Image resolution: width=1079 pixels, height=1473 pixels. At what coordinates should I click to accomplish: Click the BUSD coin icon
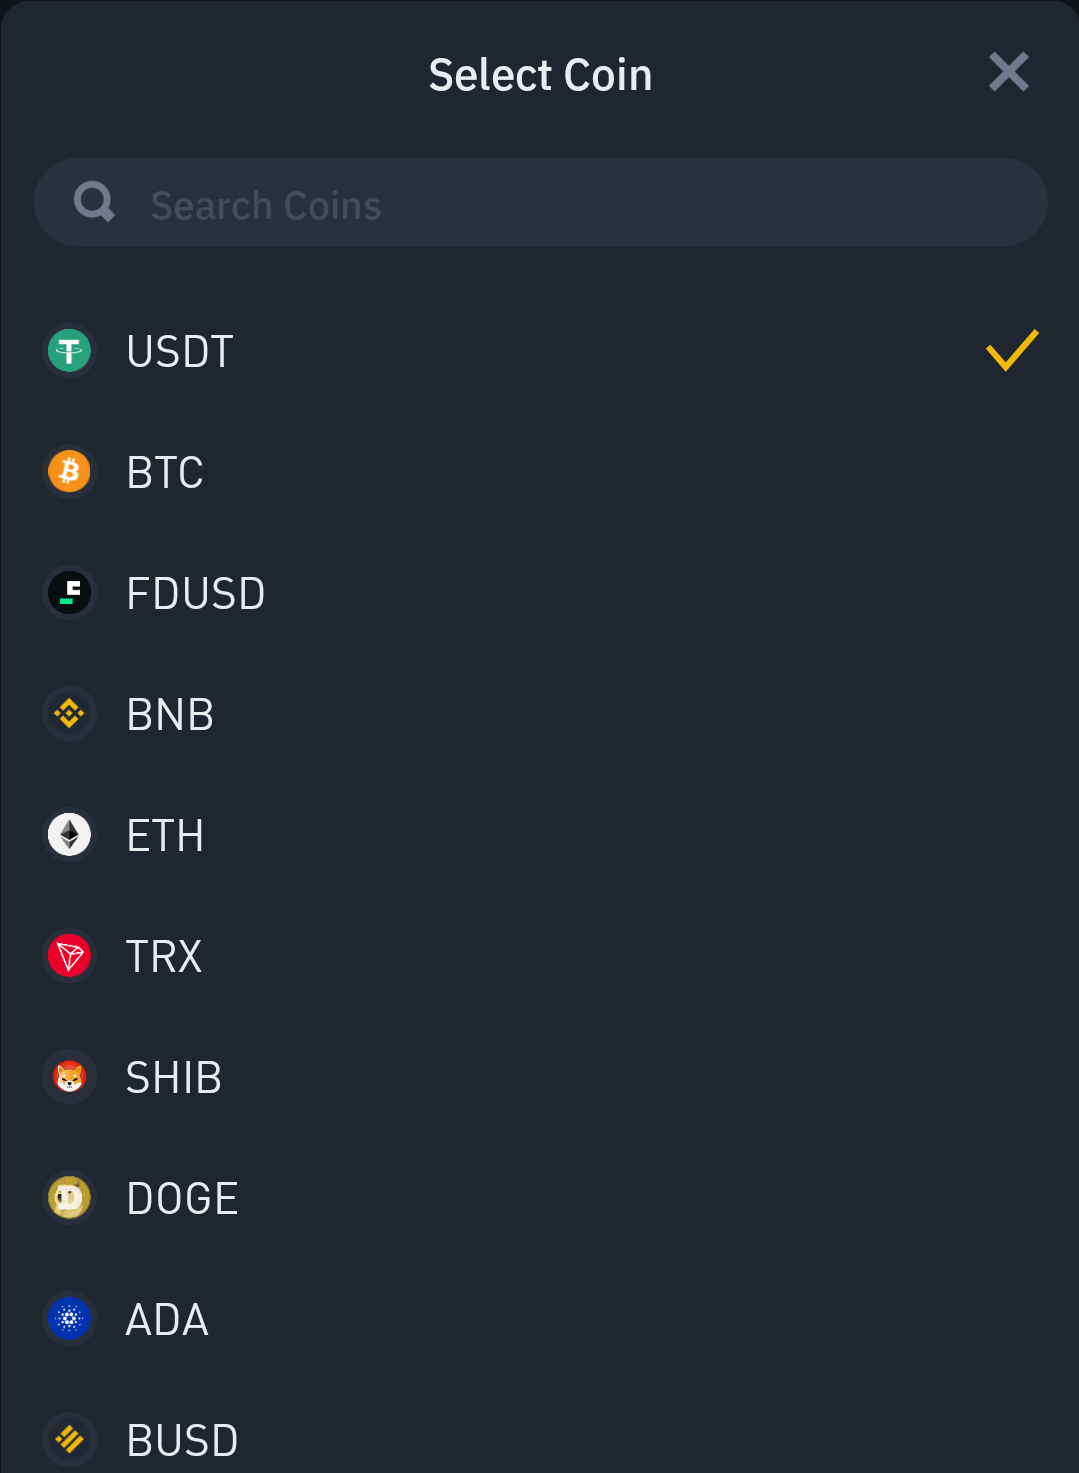[x=69, y=1440]
